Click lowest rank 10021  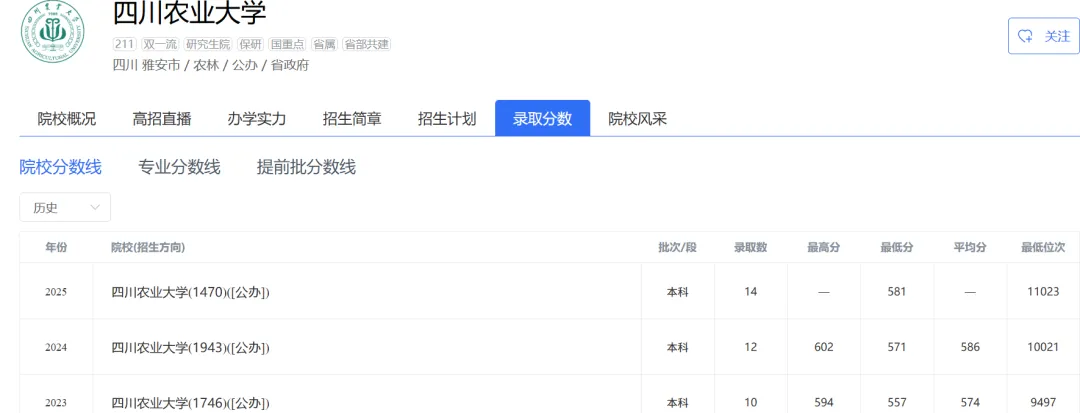tap(1043, 348)
